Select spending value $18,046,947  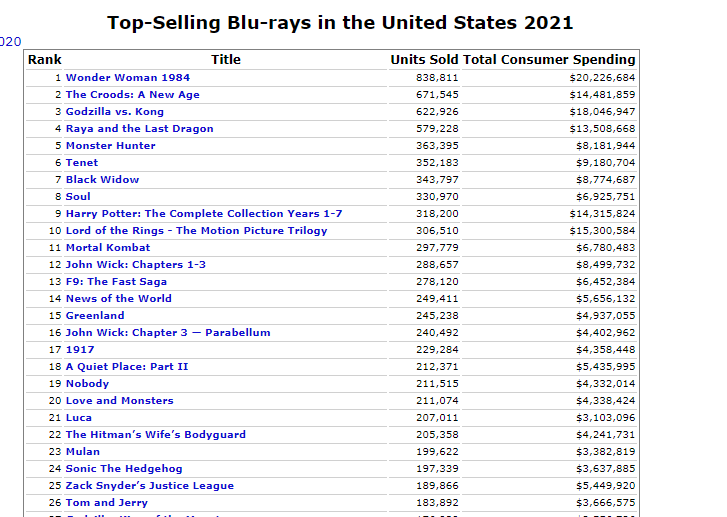[602, 112]
